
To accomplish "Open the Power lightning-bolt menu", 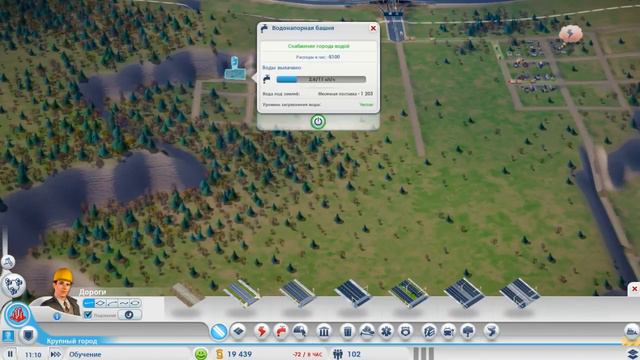I will [261, 331].
